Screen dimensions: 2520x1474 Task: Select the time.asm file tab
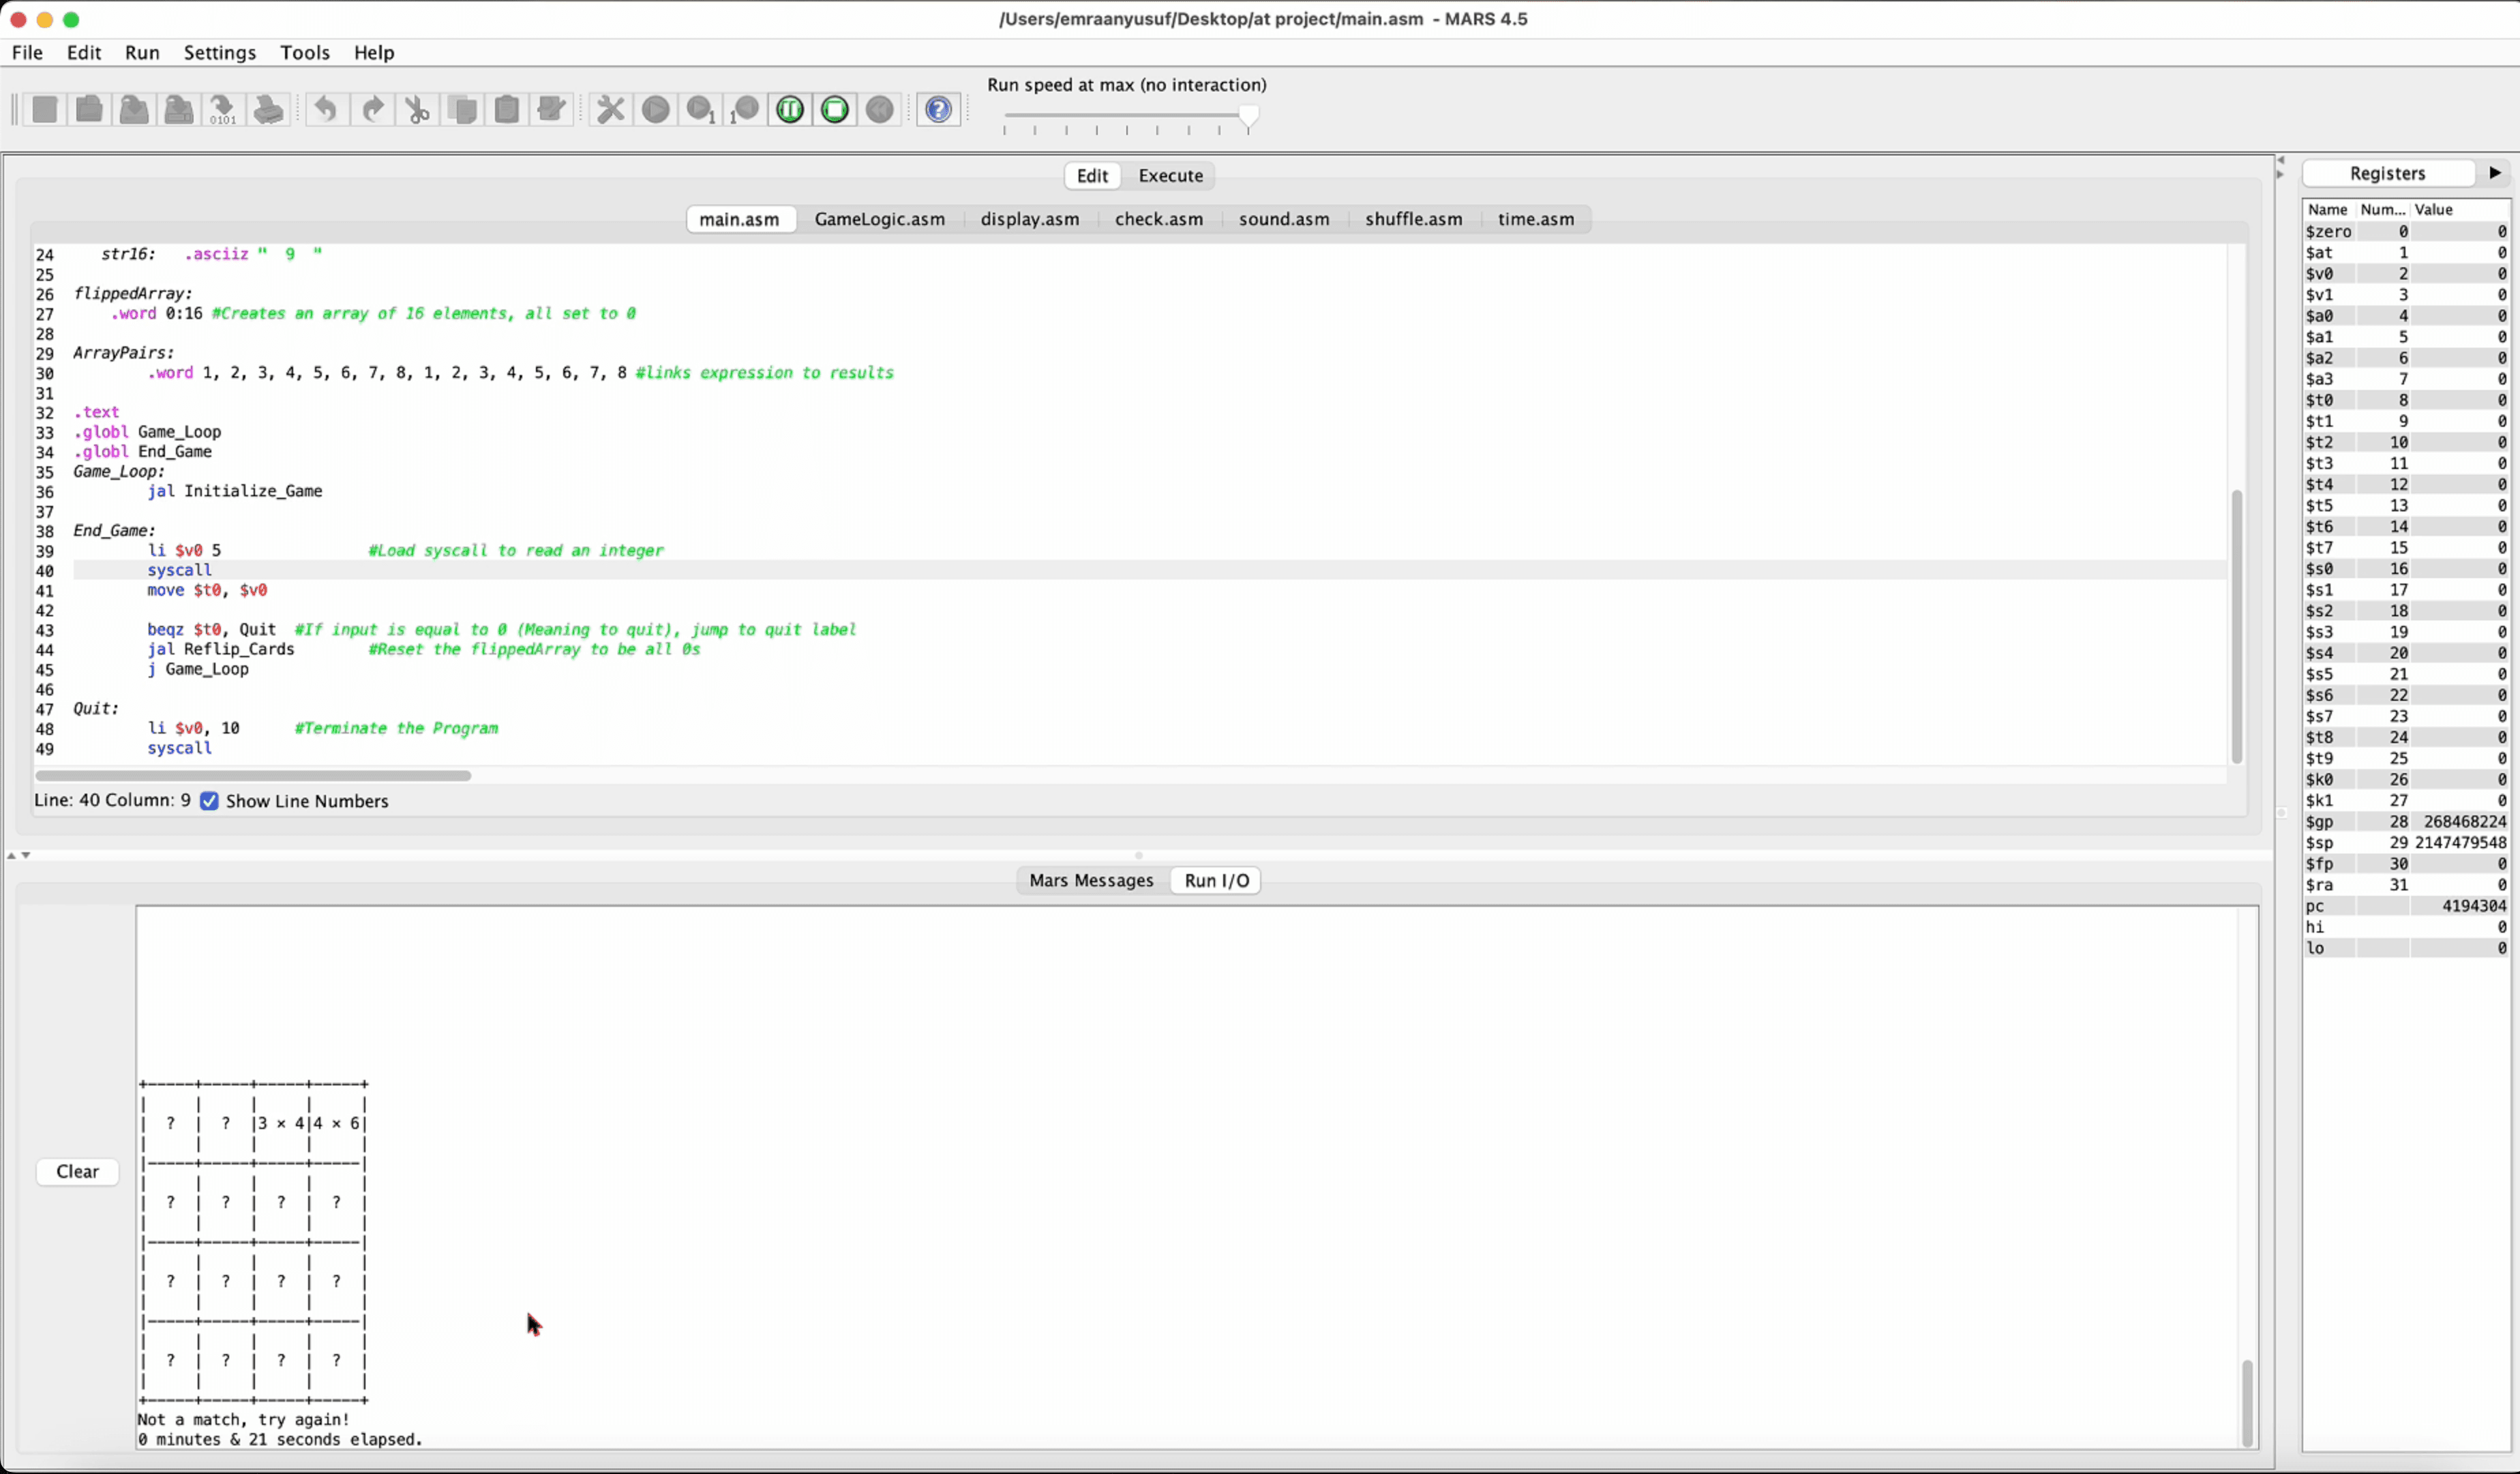[x=1535, y=219]
